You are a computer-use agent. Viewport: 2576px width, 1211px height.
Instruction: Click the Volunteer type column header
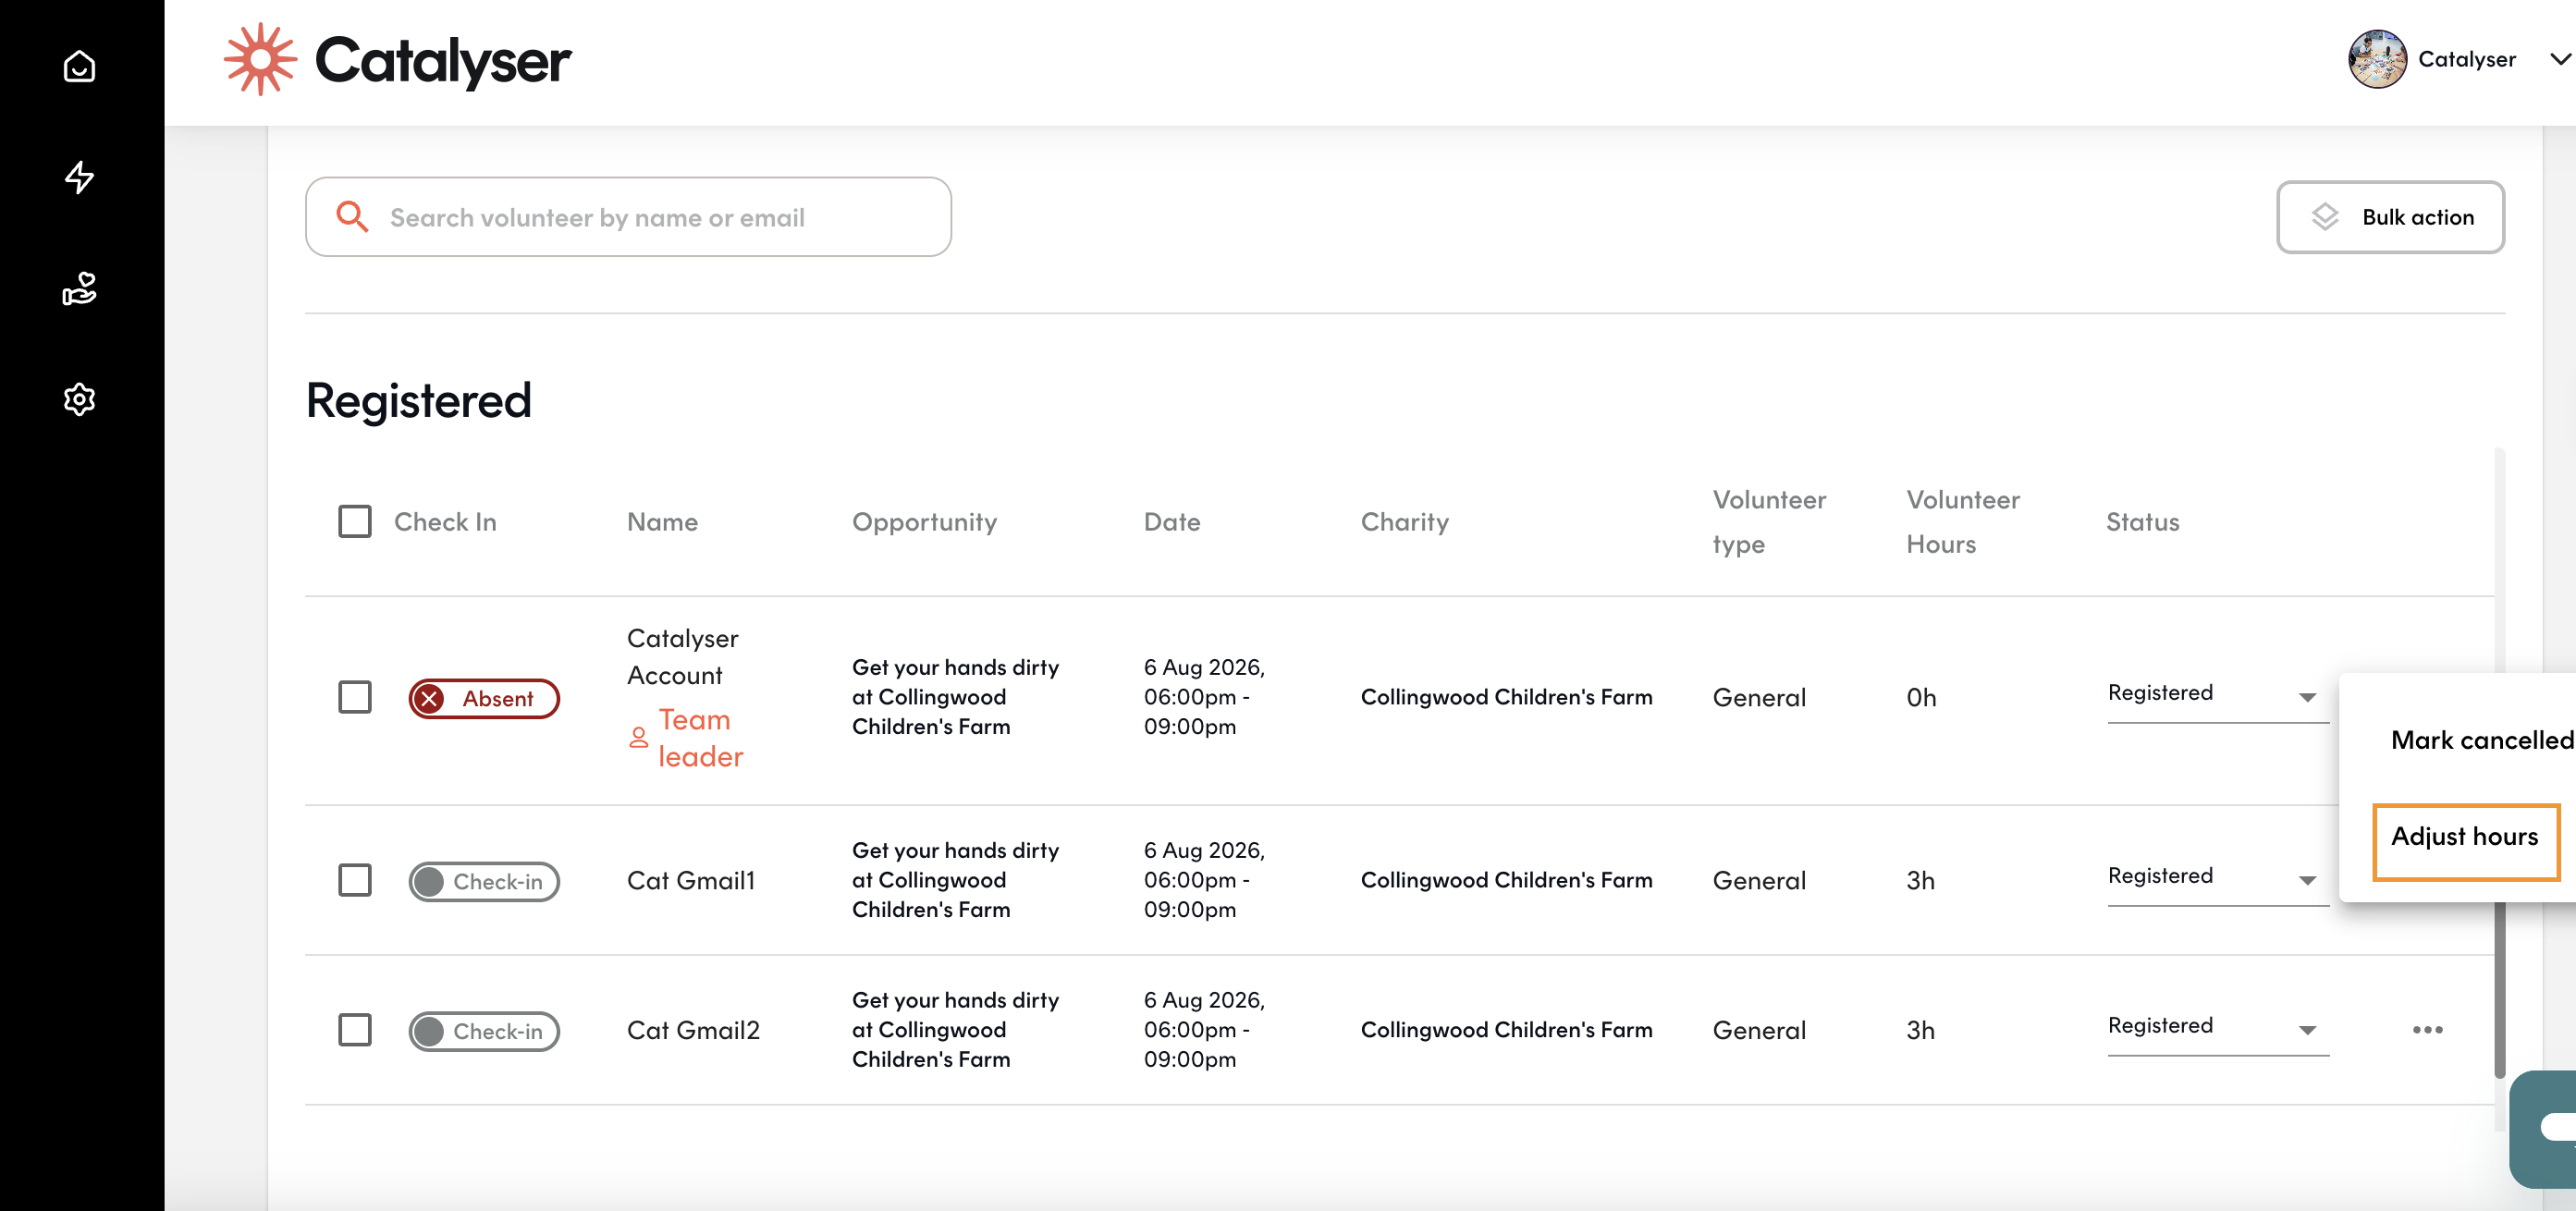tap(1769, 521)
